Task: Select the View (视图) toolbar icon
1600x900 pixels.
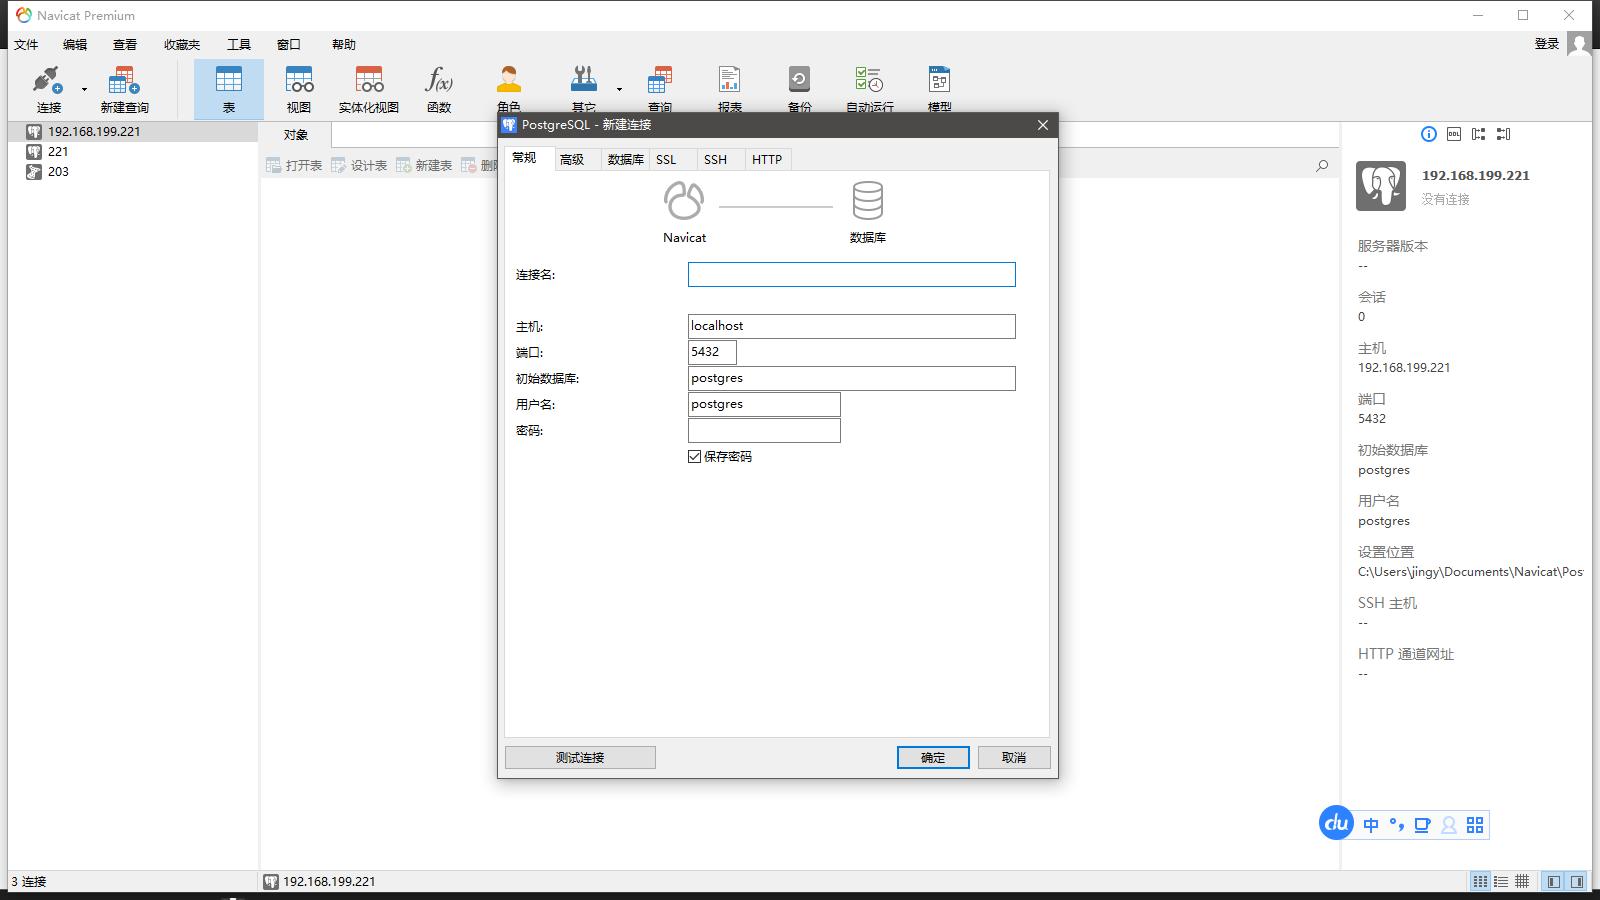Action: coord(299,89)
